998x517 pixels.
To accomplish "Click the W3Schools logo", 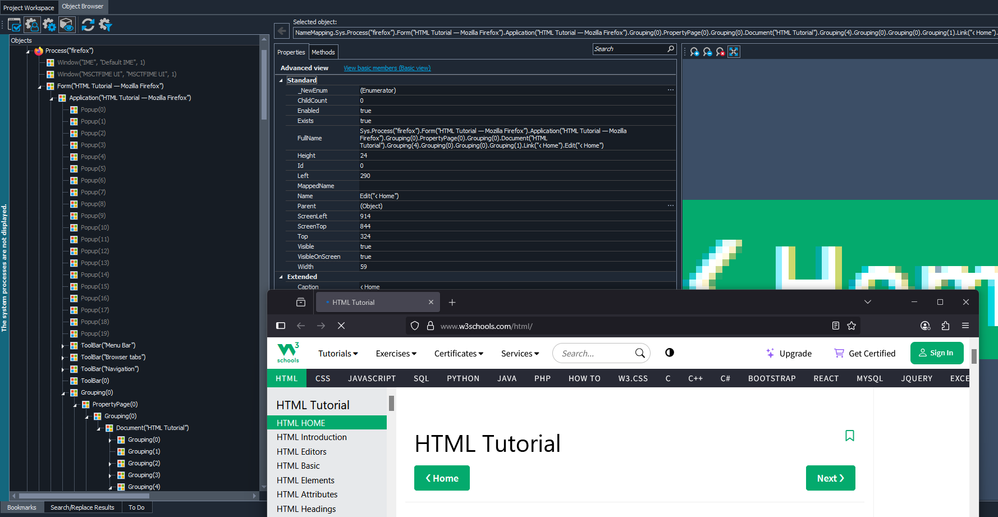I will pos(288,353).
